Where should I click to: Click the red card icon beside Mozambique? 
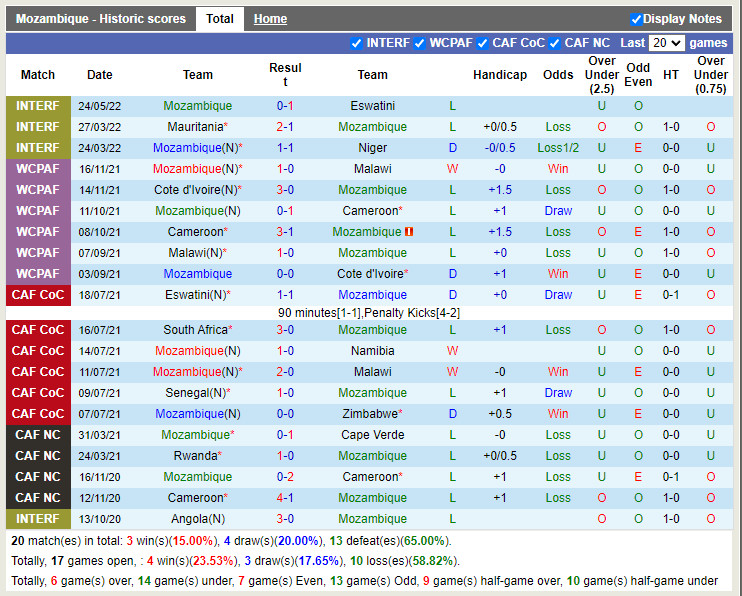pos(410,232)
